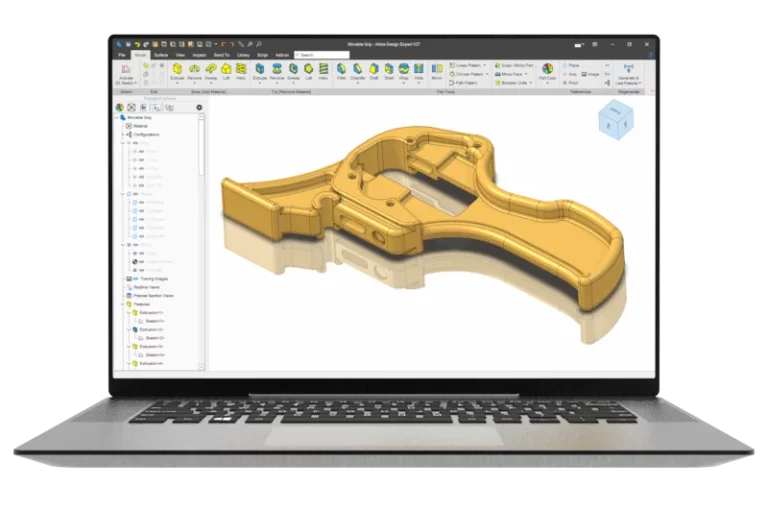Apply the Fillet tool
The width and height of the screenshot is (768, 512).
[x=341, y=72]
